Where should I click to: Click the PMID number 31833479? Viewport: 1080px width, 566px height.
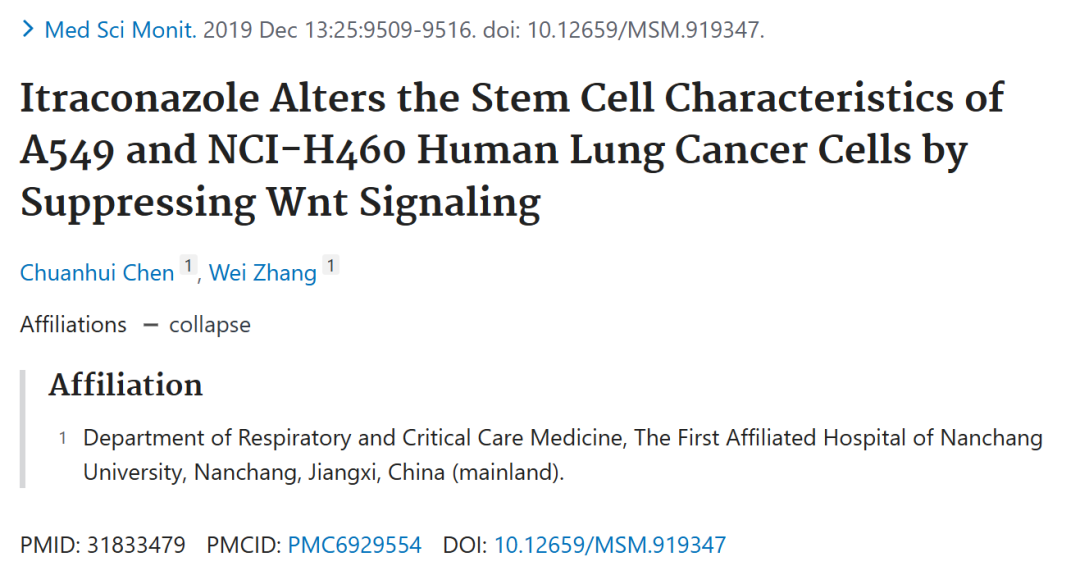coord(136,545)
